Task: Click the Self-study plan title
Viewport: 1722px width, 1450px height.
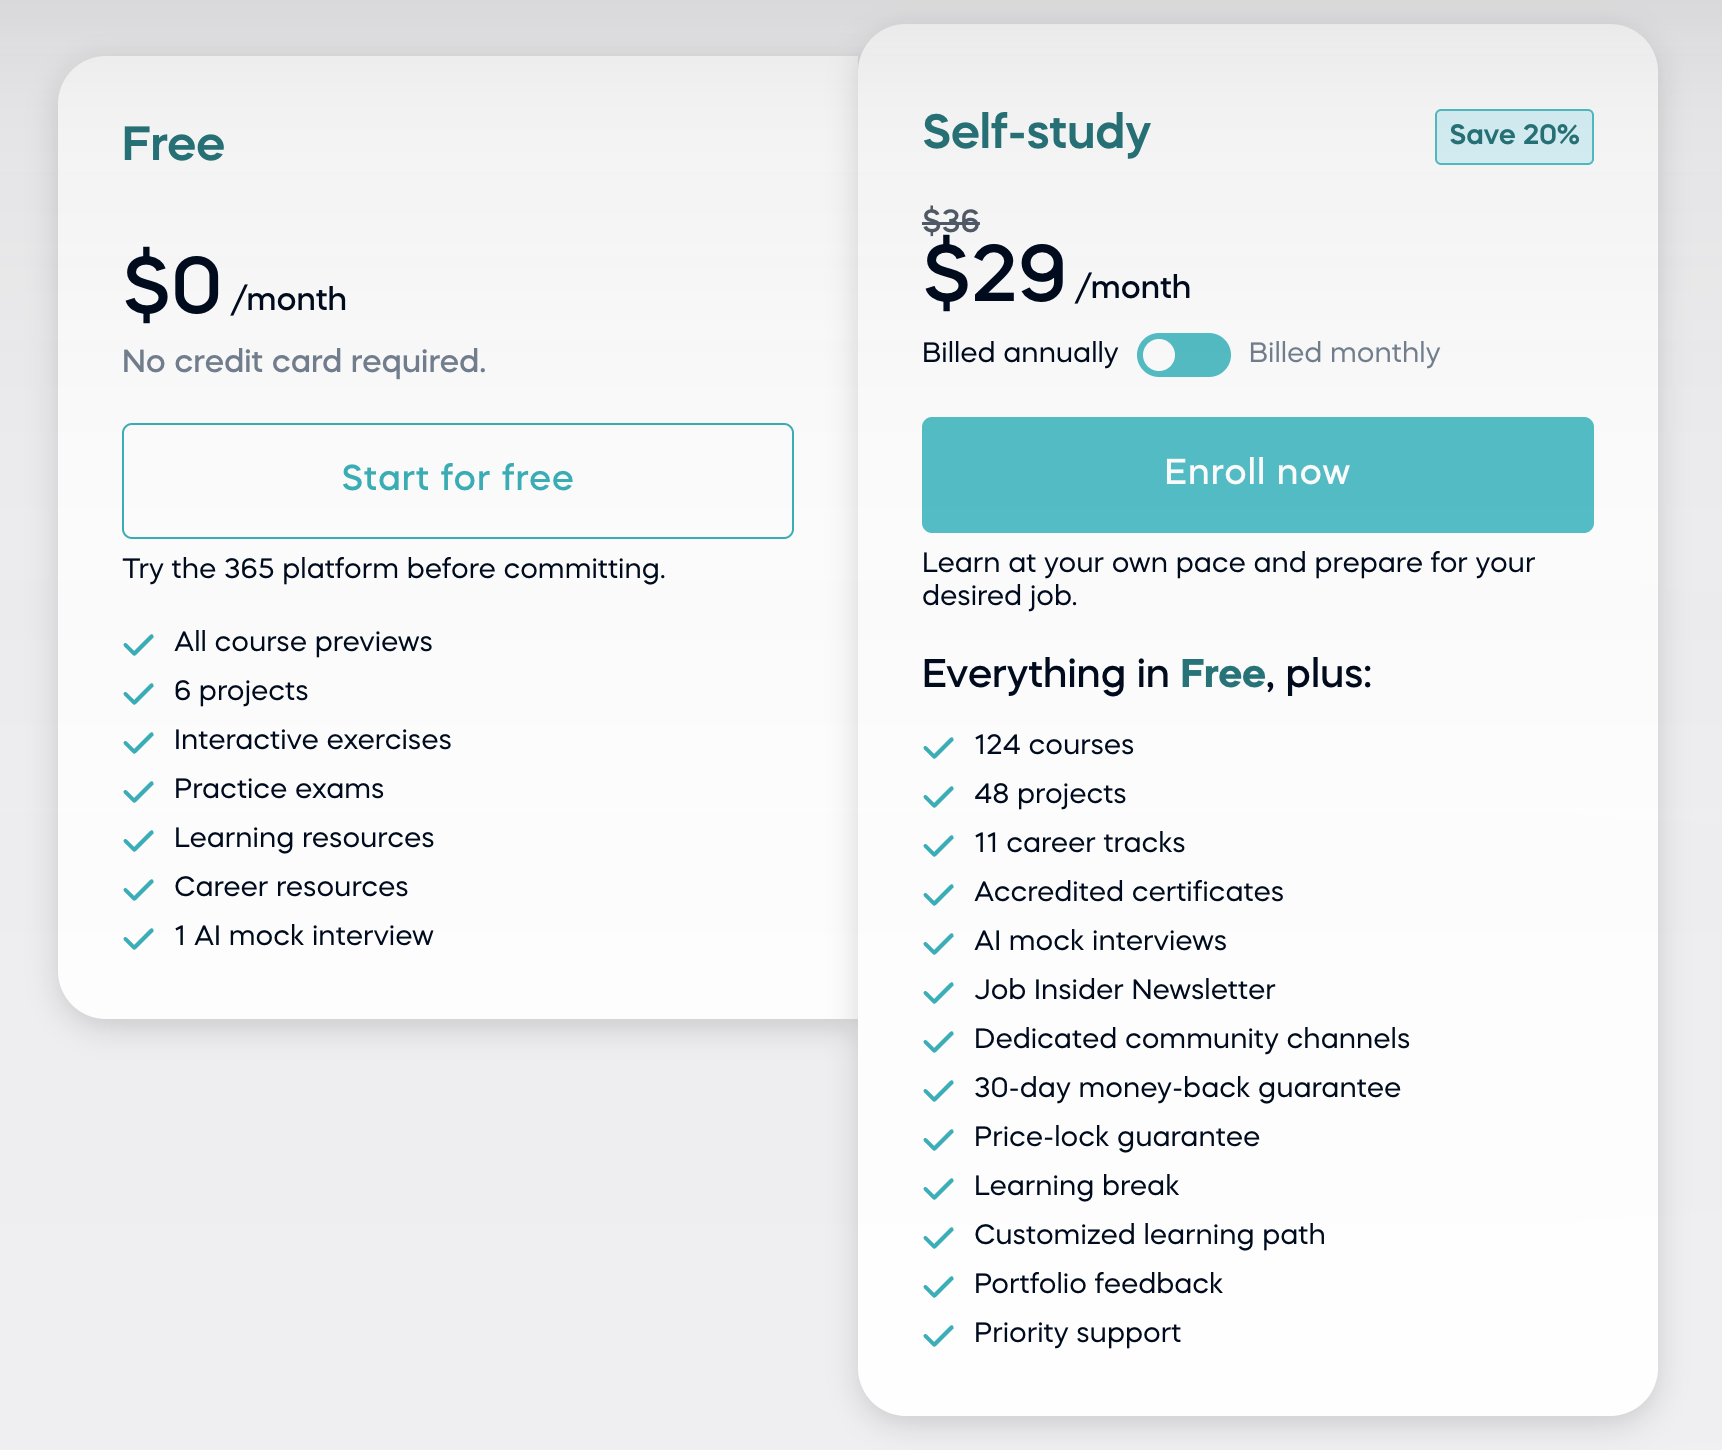Action: tap(1036, 133)
